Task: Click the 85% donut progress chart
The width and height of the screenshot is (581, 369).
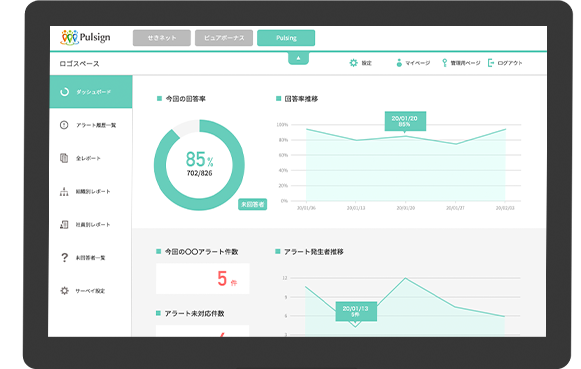Action: pyautogui.click(x=199, y=165)
